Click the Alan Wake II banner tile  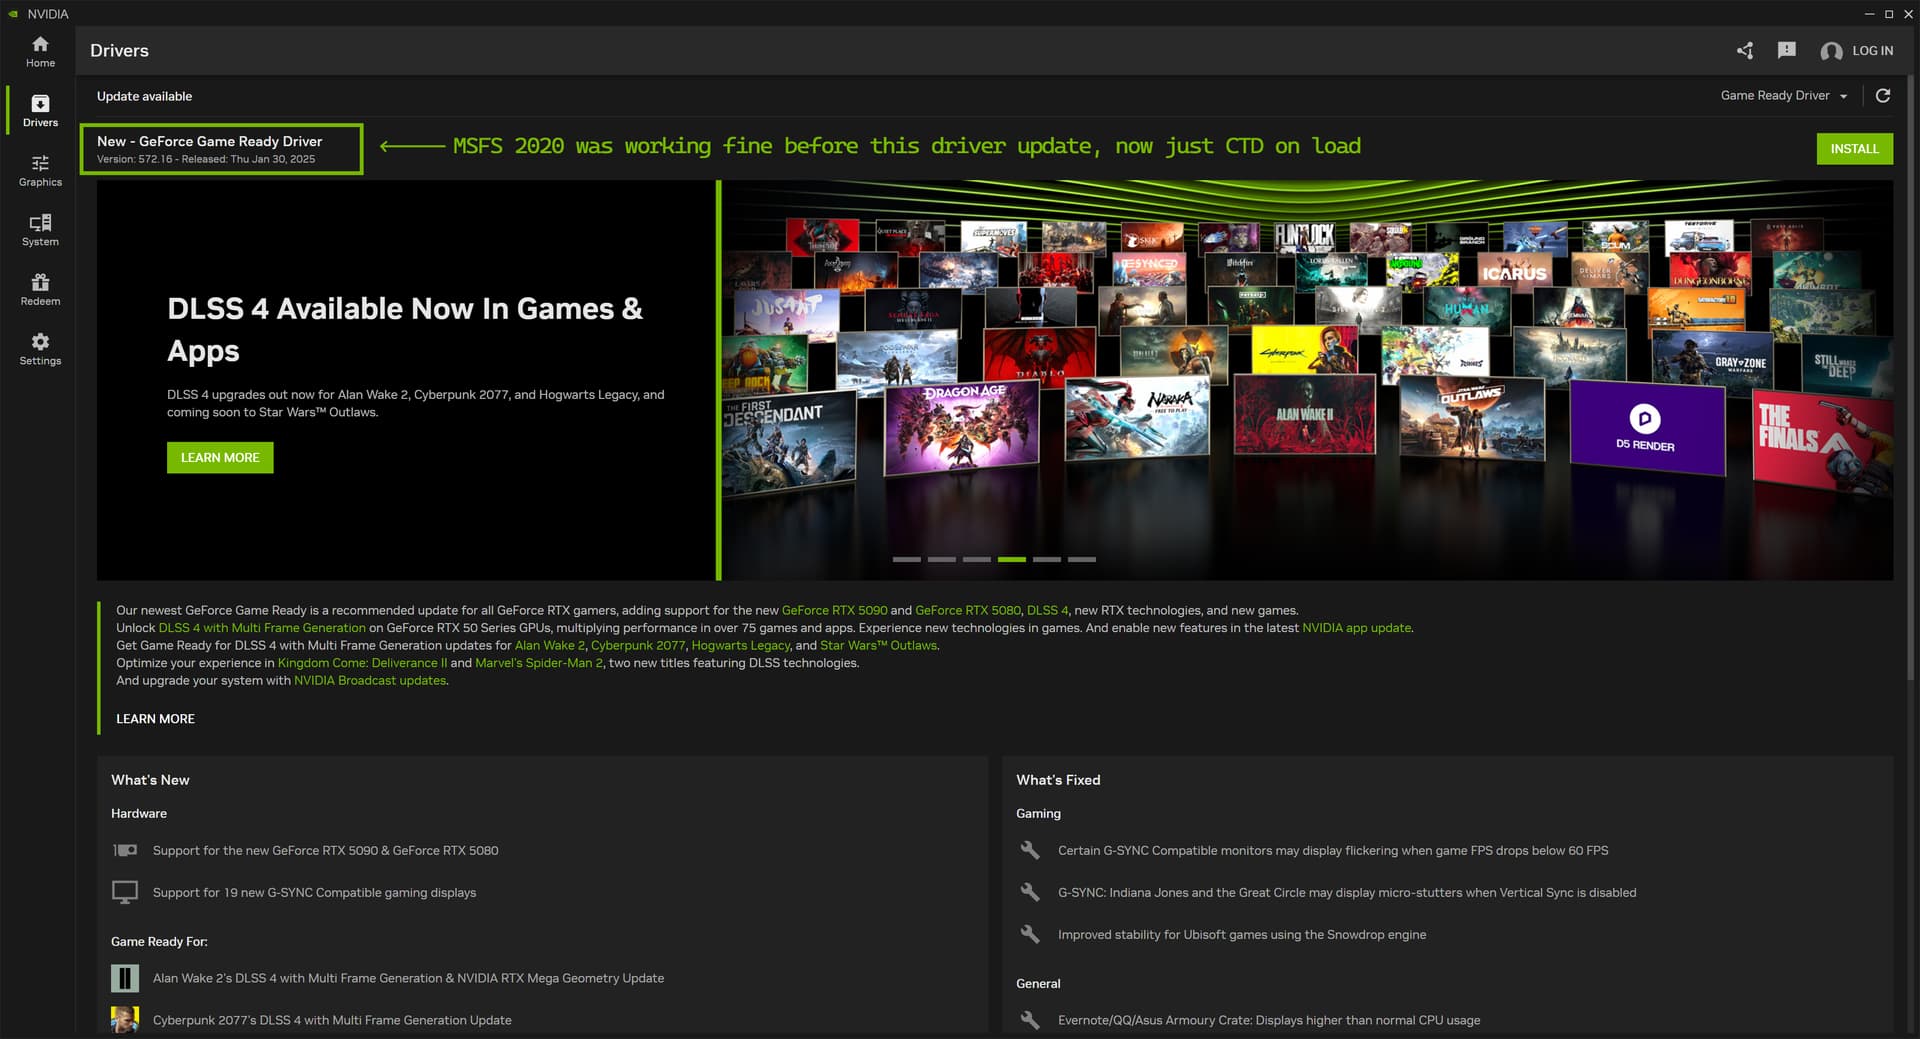pyautogui.click(x=1304, y=415)
